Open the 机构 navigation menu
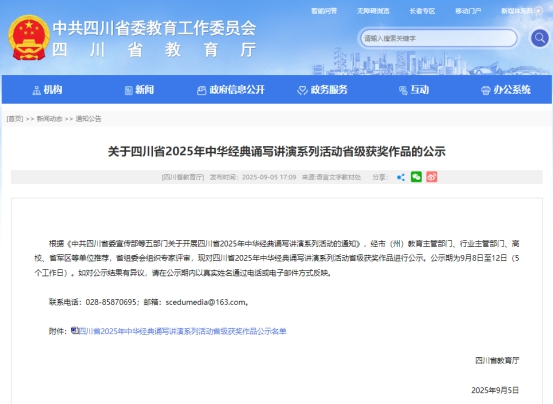 pyautogui.click(x=47, y=90)
